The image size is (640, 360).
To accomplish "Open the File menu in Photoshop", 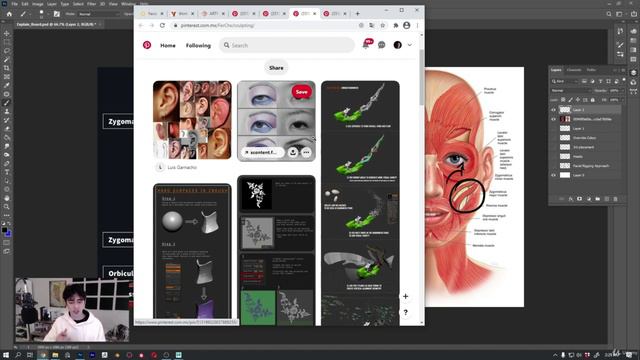I will pyautogui.click(x=14, y=4).
